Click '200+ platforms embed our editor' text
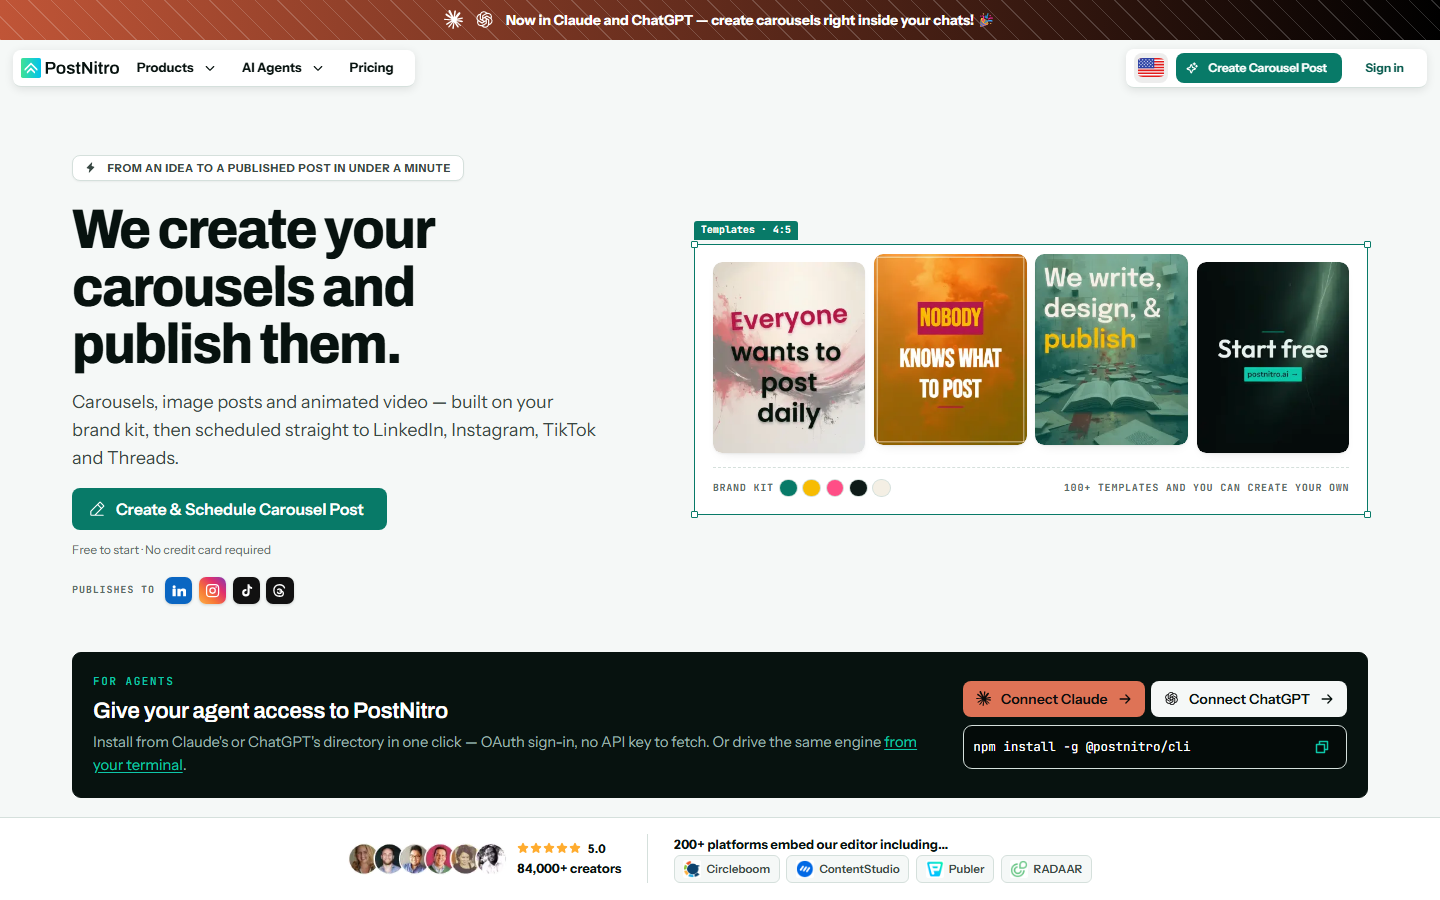The width and height of the screenshot is (1440, 900). [811, 844]
